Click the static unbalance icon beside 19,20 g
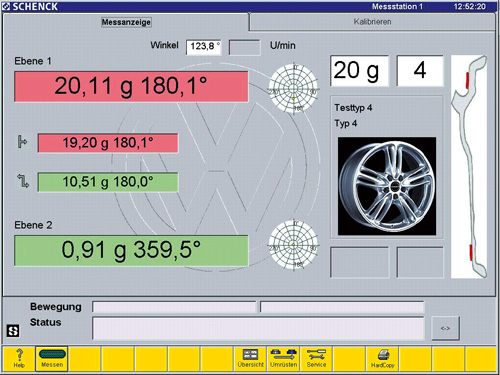 coord(22,142)
